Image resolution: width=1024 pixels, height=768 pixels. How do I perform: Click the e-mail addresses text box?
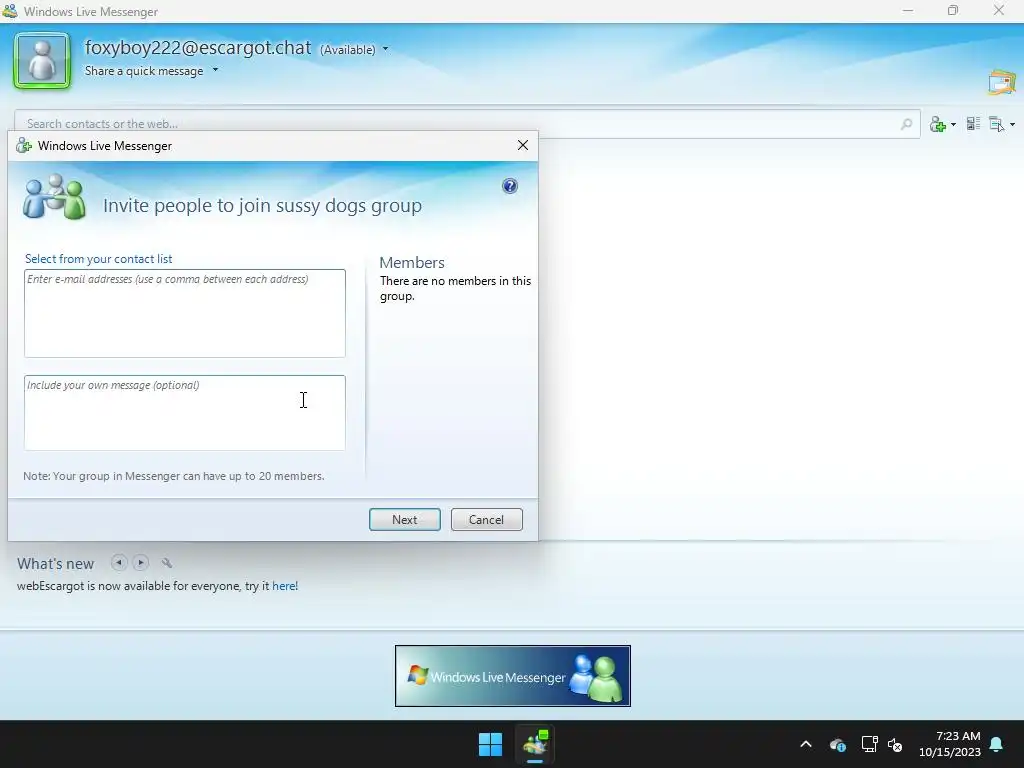click(185, 313)
